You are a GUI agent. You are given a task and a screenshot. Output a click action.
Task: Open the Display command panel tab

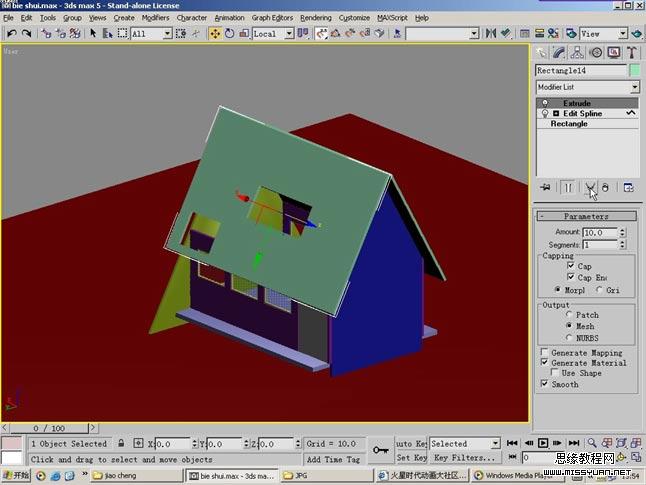coord(614,52)
